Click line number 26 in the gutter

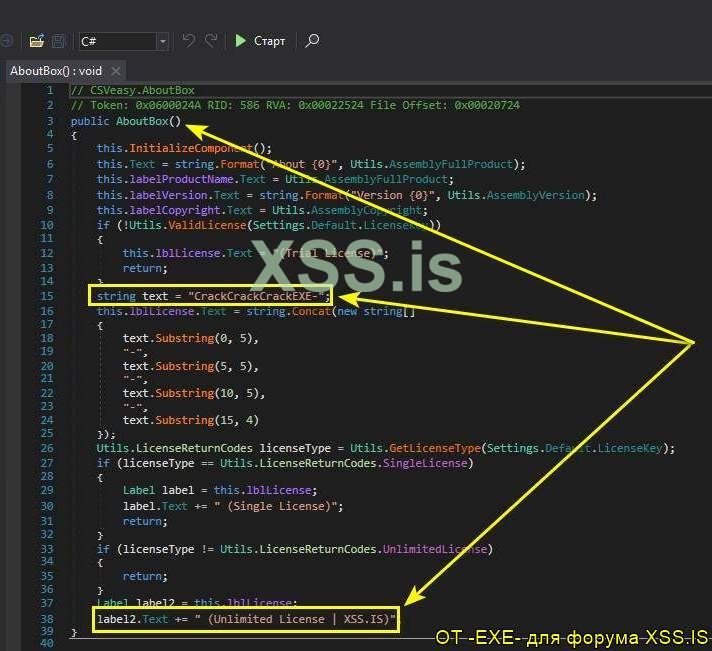point(47,449)
